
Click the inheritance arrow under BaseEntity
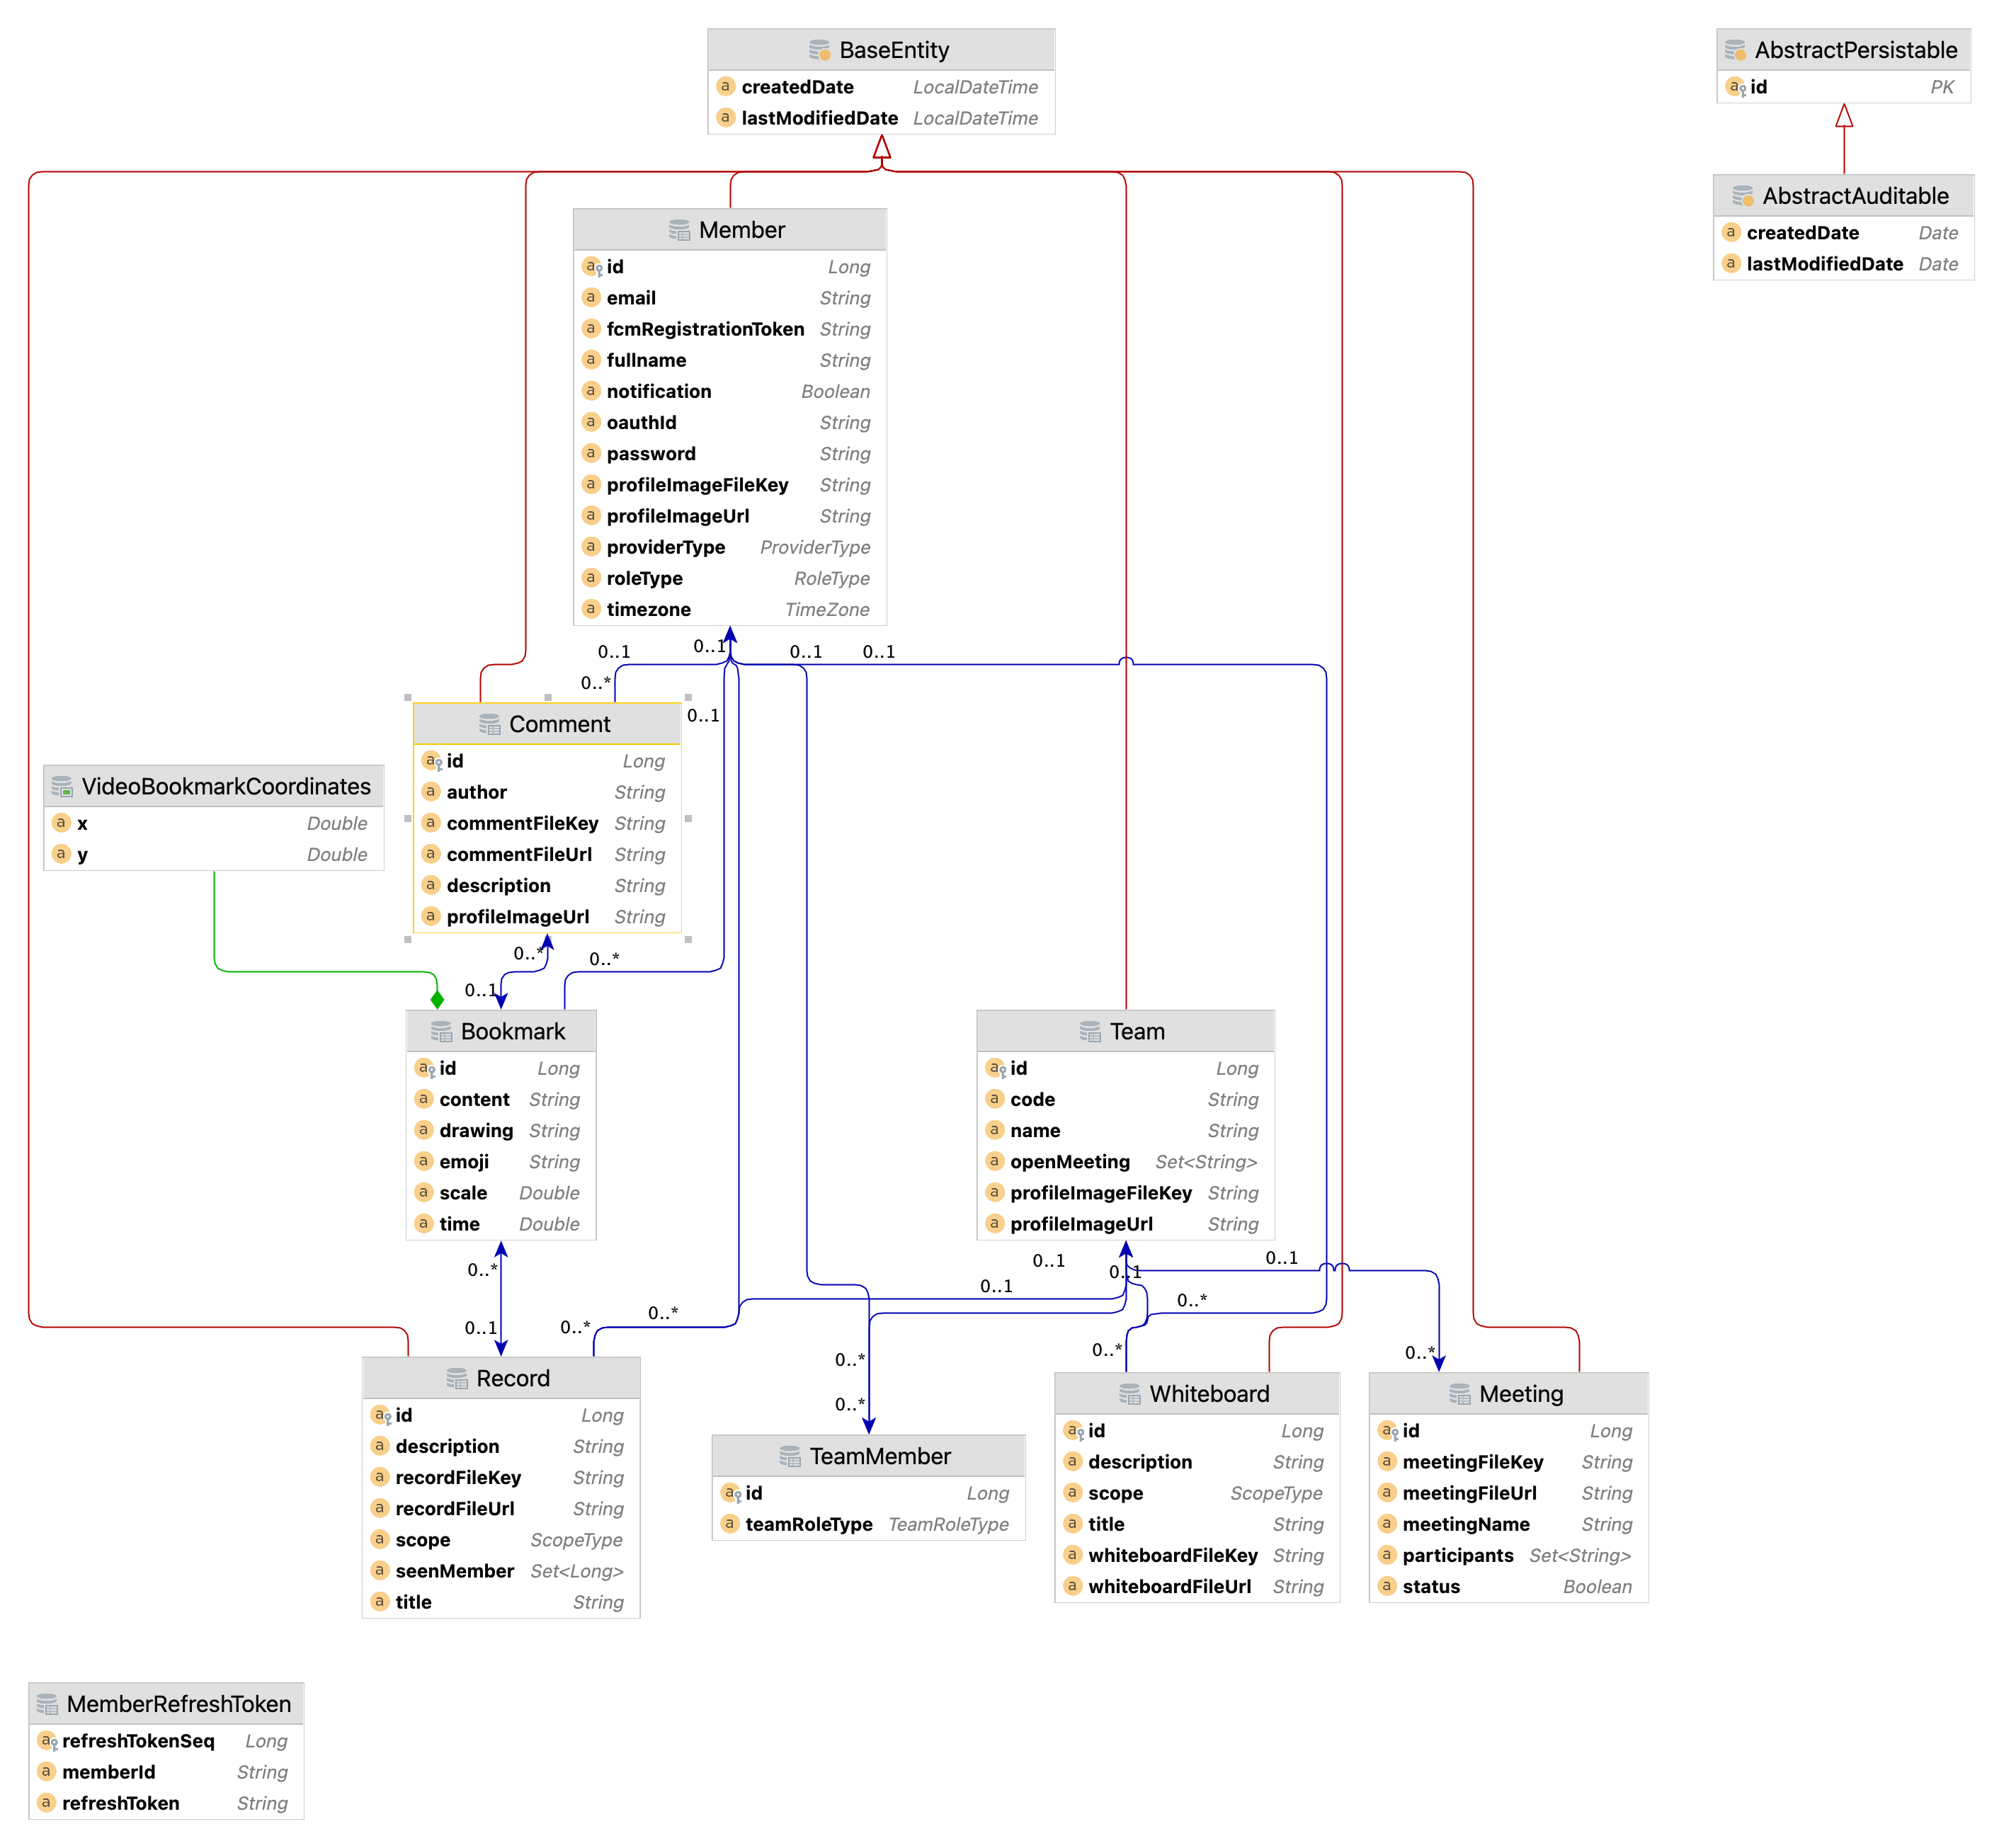(881, 148)
